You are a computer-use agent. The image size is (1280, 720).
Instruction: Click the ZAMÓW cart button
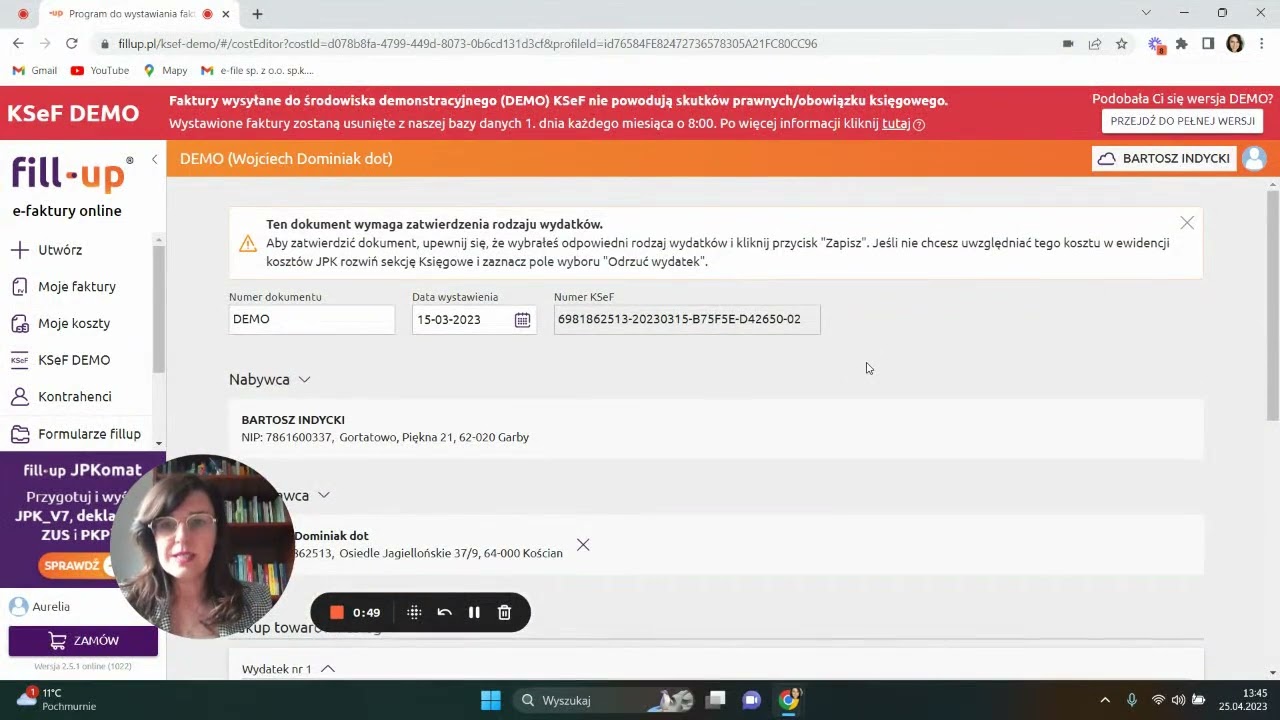[83, 641]
